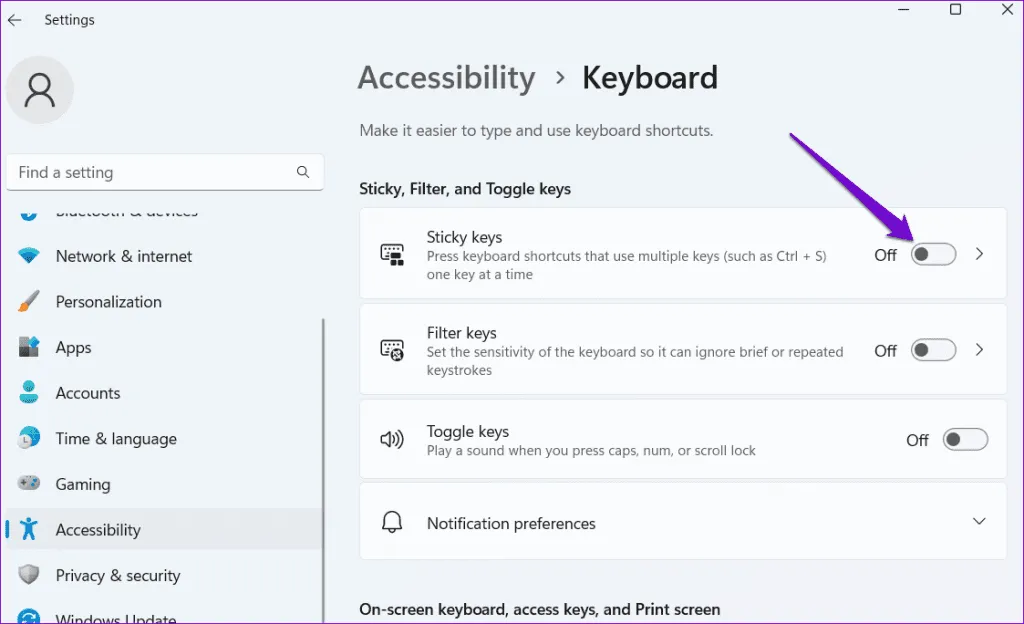Click the Notification preferences bell icon

pos(392,523)
